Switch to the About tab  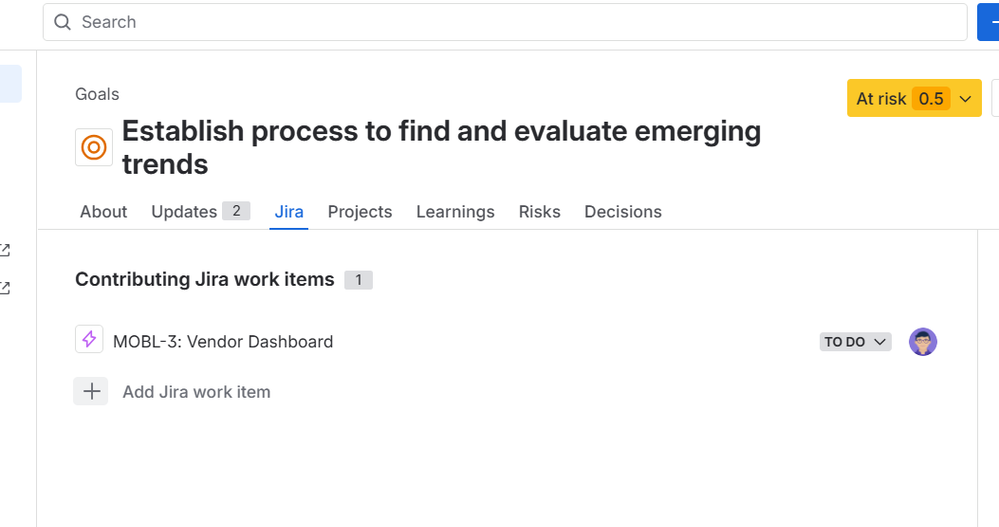click(x=103, y=212)
